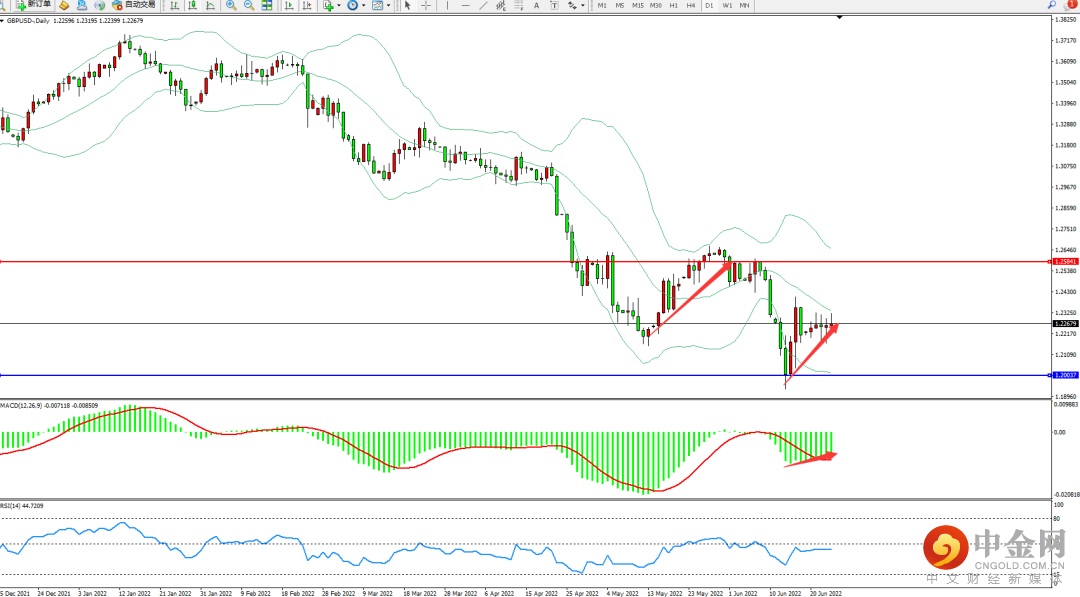The image size is (1080, 597).
Task: Switch to H4 timeframe
Action: click(690, 5)
